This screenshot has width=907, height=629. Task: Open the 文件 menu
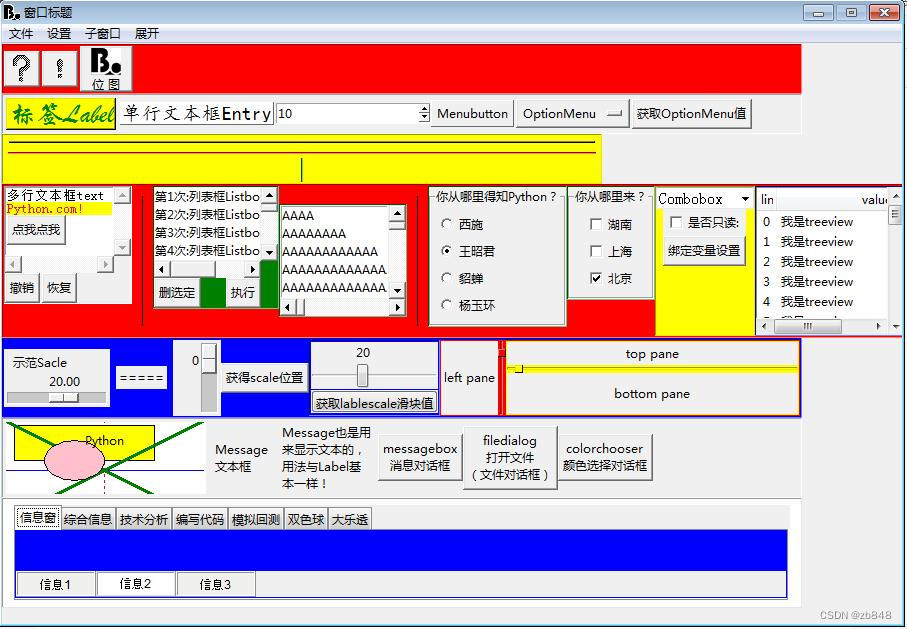(21, 34)
